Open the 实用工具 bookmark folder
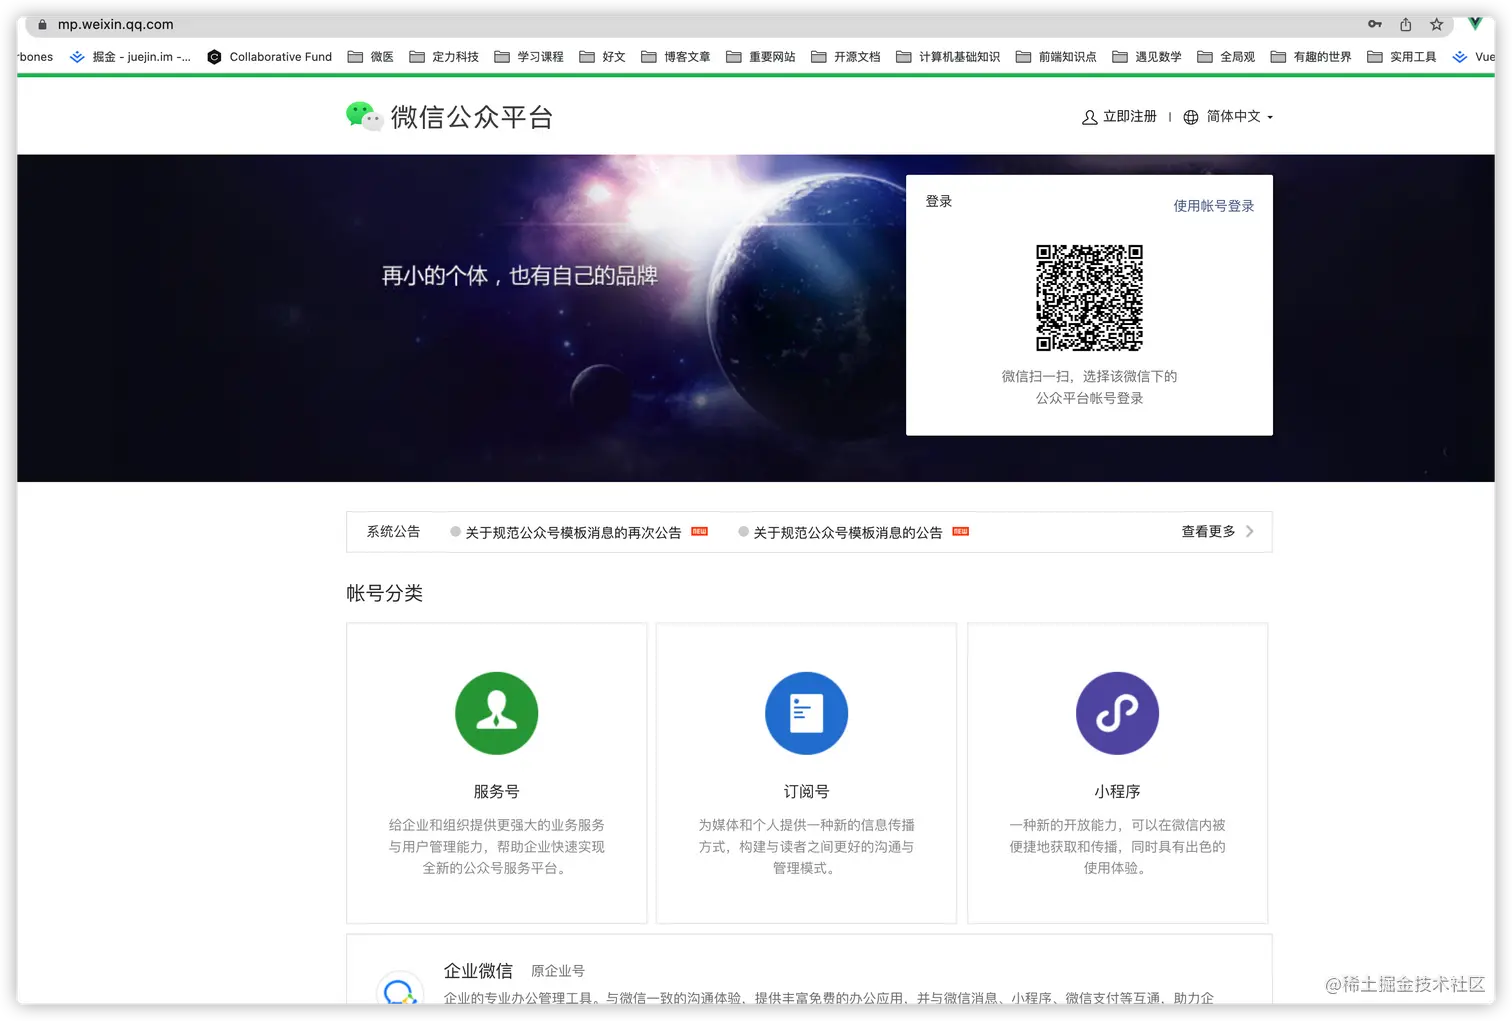Image resolution: width=1512 pixels, height=1021 pixels. pos(1402,57)
